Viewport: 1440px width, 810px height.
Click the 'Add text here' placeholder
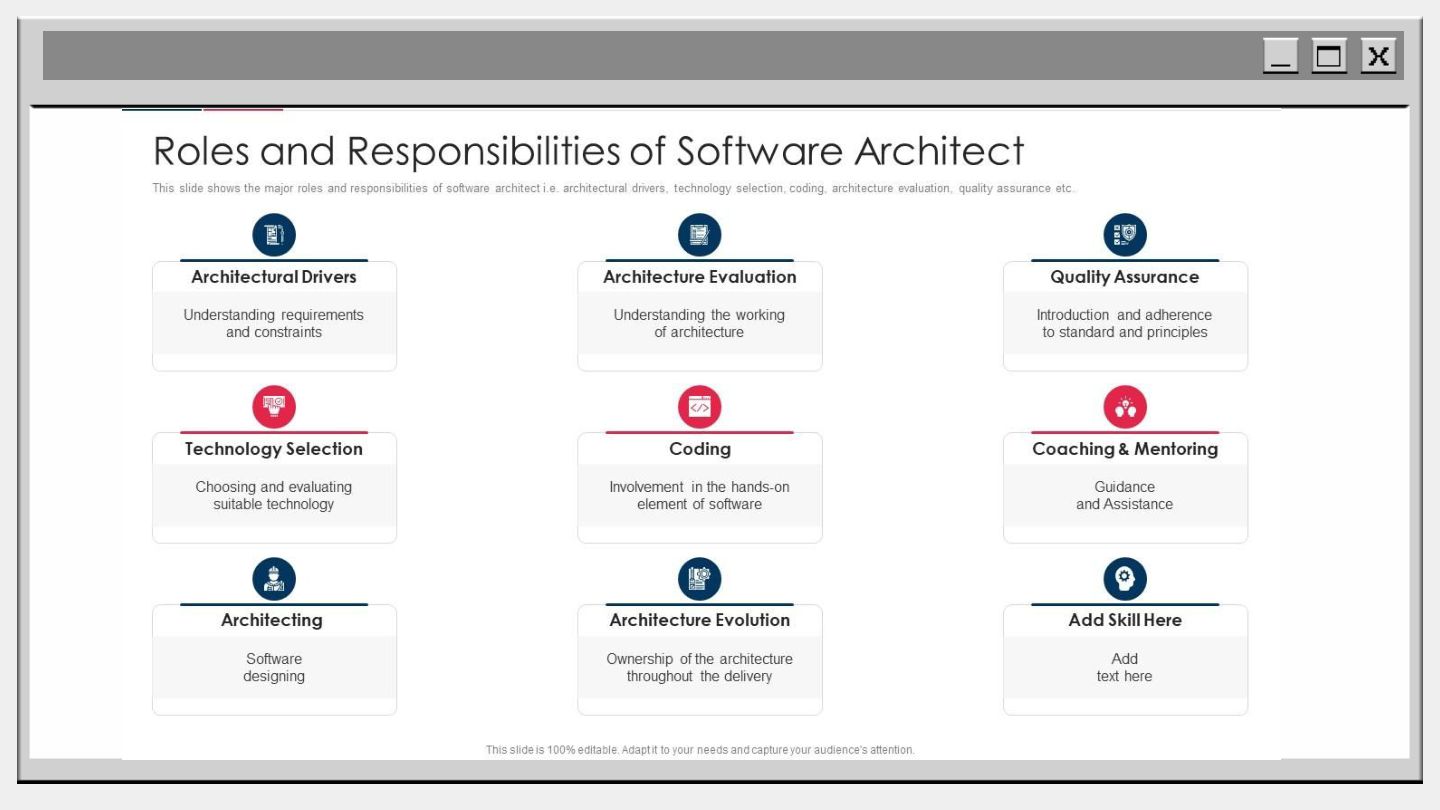click(x=1125, y=667)
